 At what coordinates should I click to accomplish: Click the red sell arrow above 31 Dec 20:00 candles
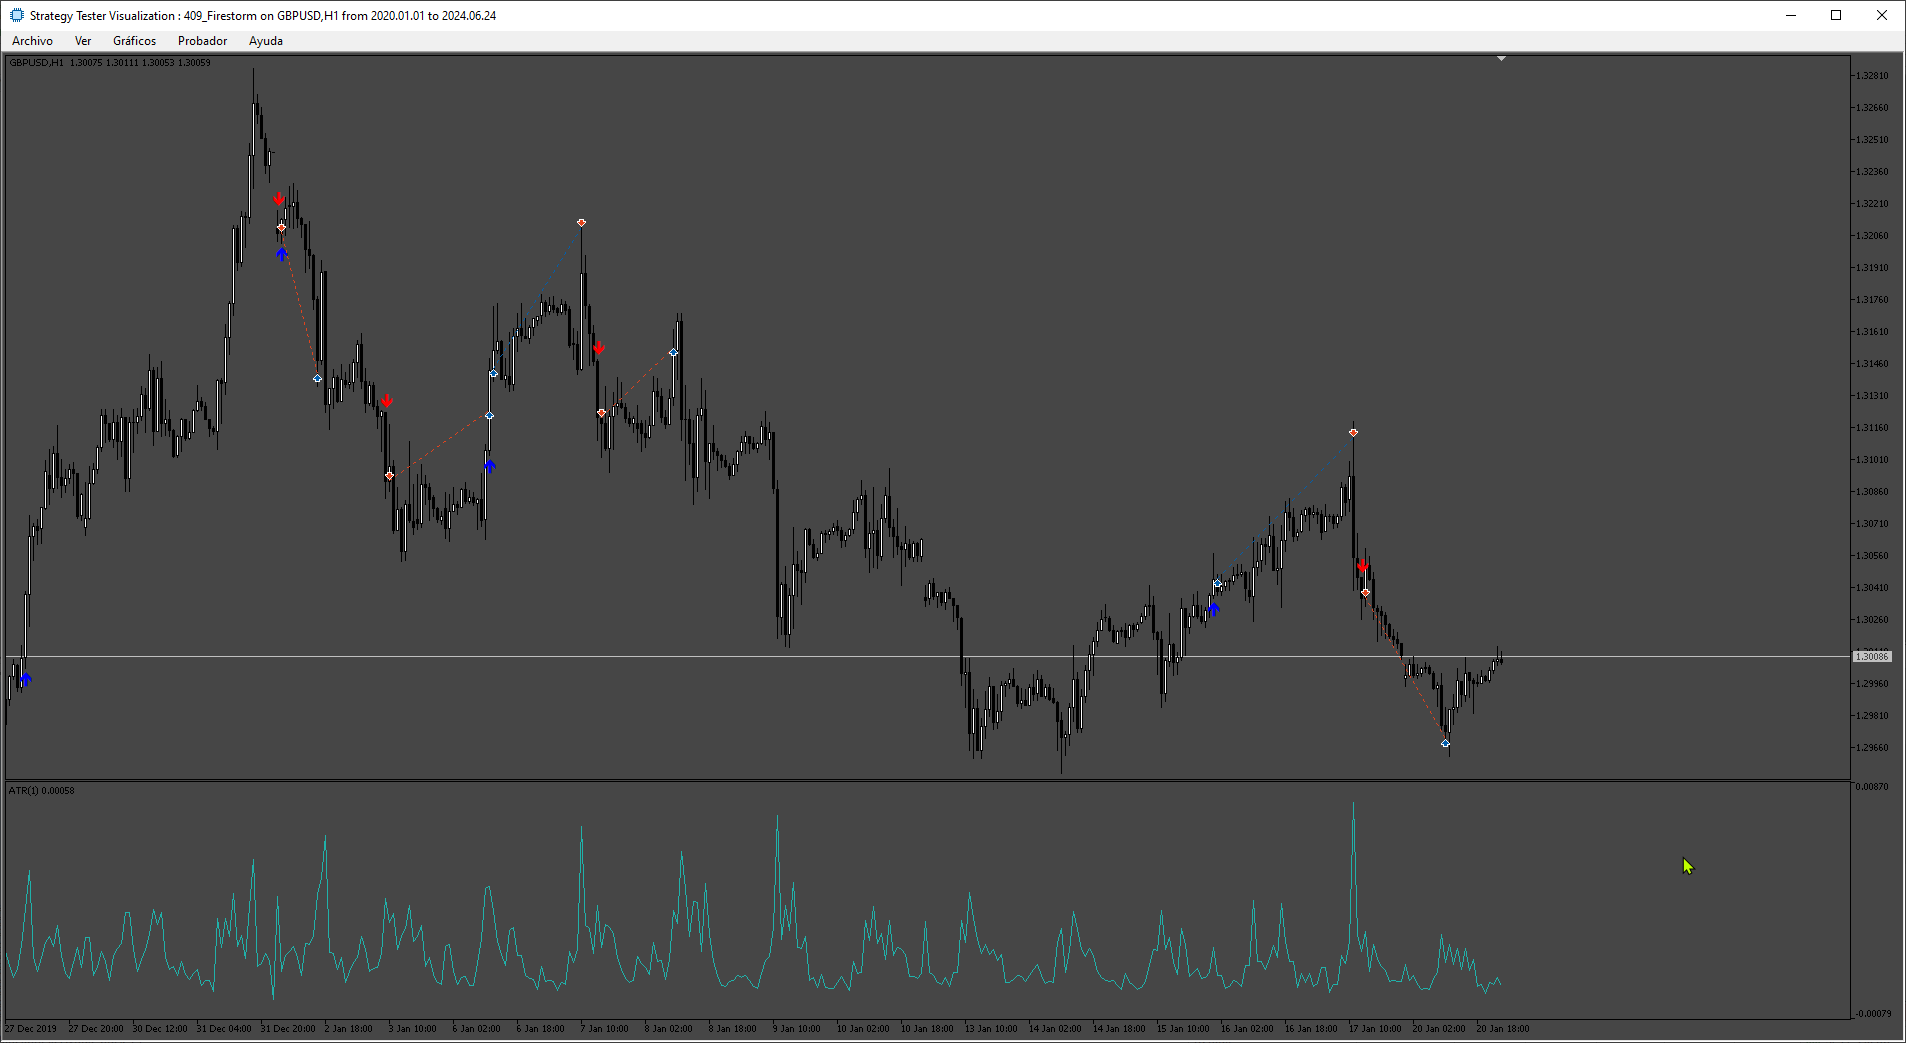click(x=279, y=199)
